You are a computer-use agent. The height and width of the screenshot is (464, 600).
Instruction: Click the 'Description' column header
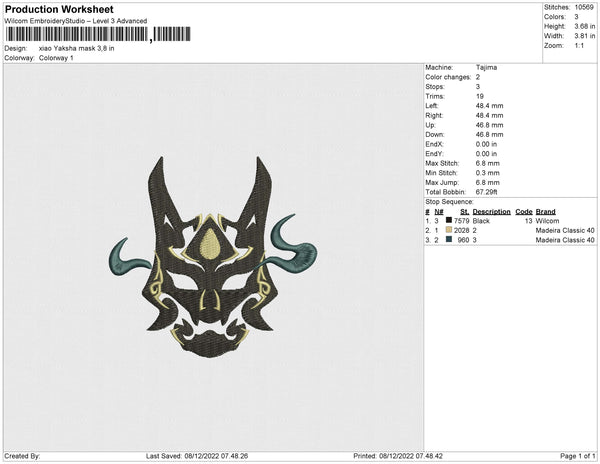(x=491, y=212)
